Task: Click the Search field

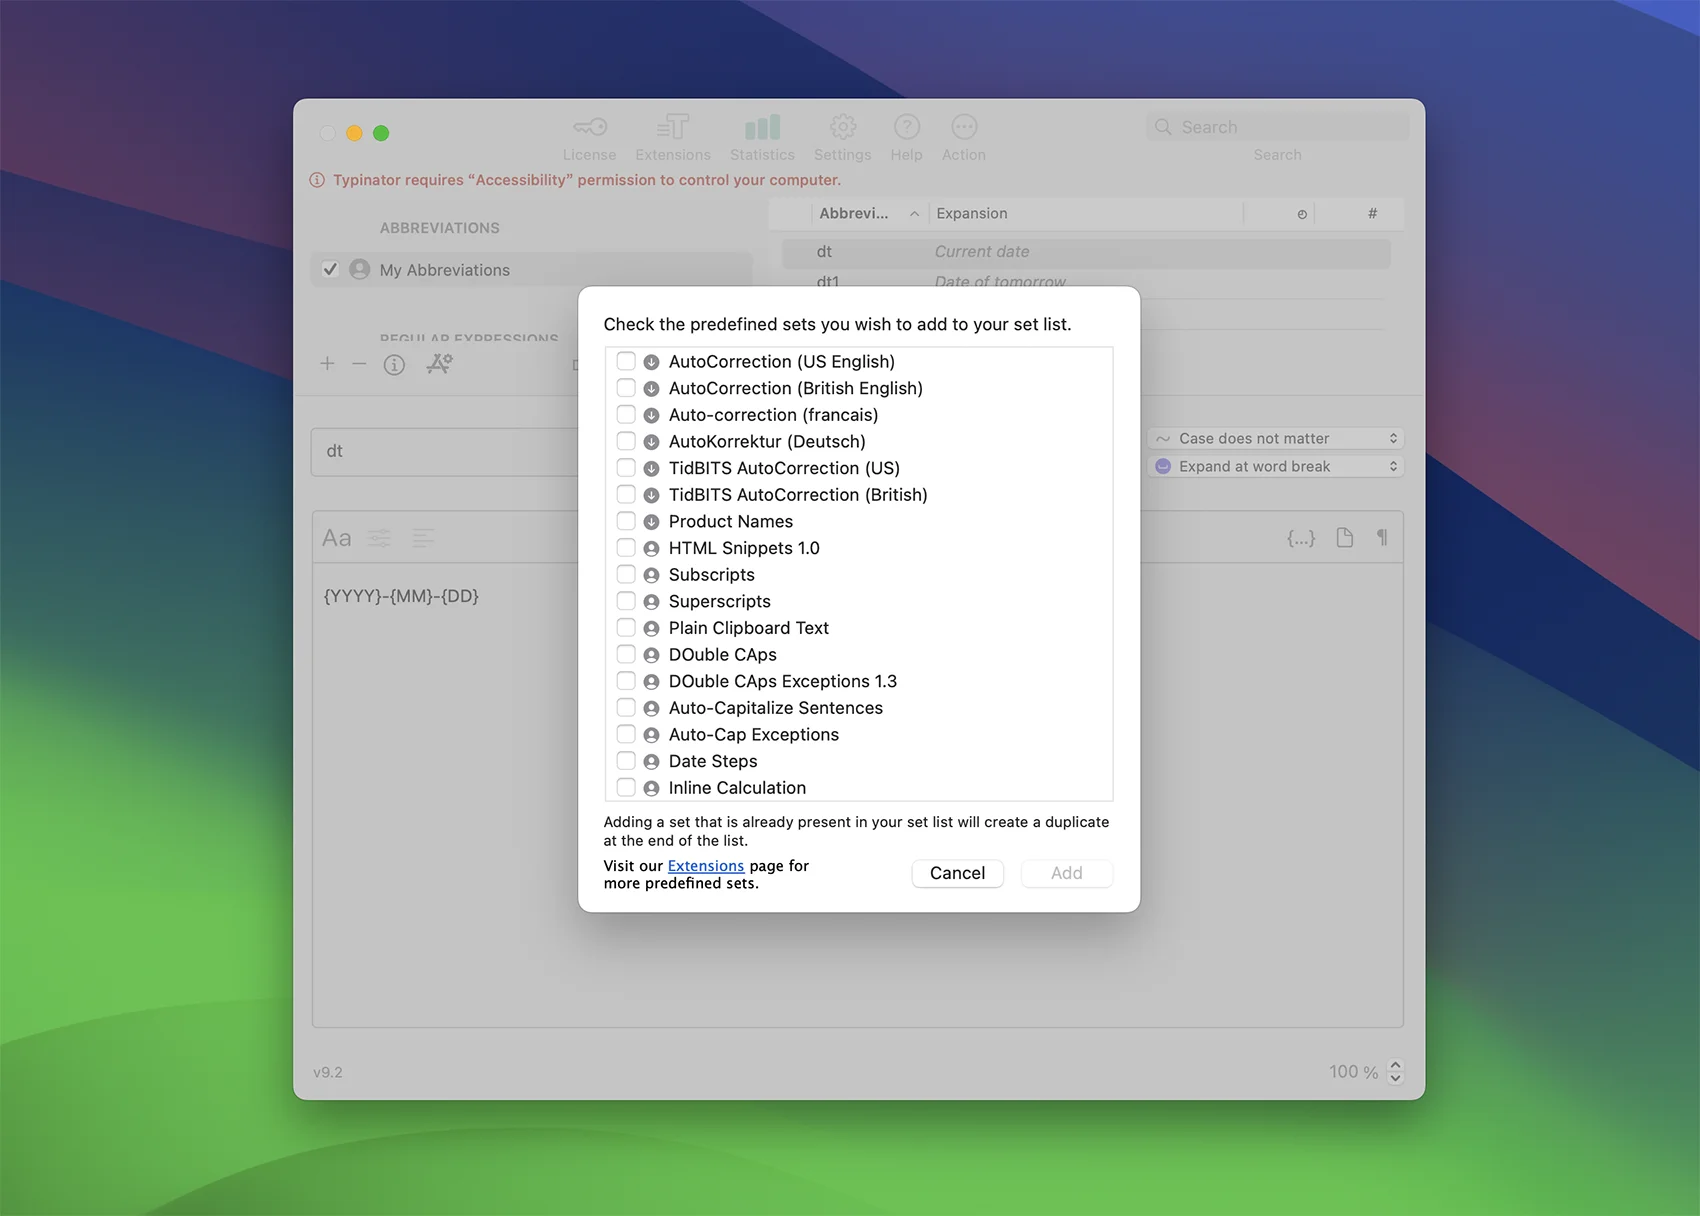Action: click(x=1277, y=127)
